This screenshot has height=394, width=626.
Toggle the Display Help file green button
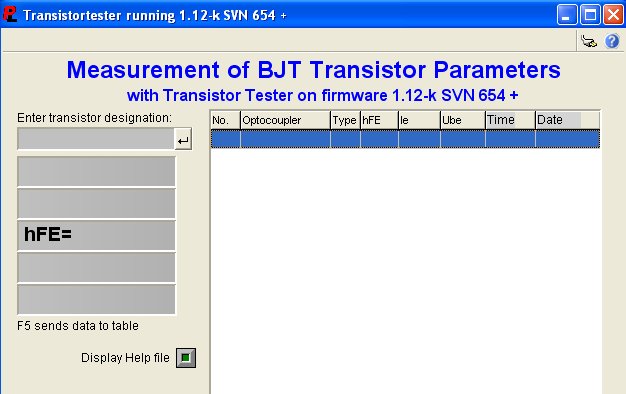(186, 358)
